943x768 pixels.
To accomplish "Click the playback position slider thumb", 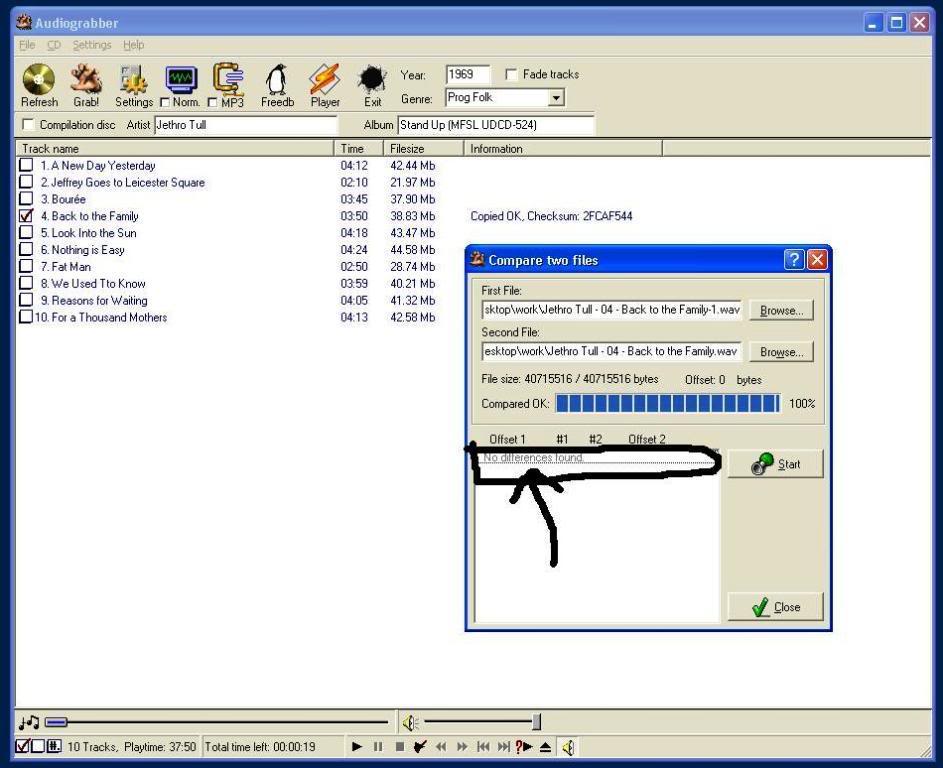I will tap(57, 722).
